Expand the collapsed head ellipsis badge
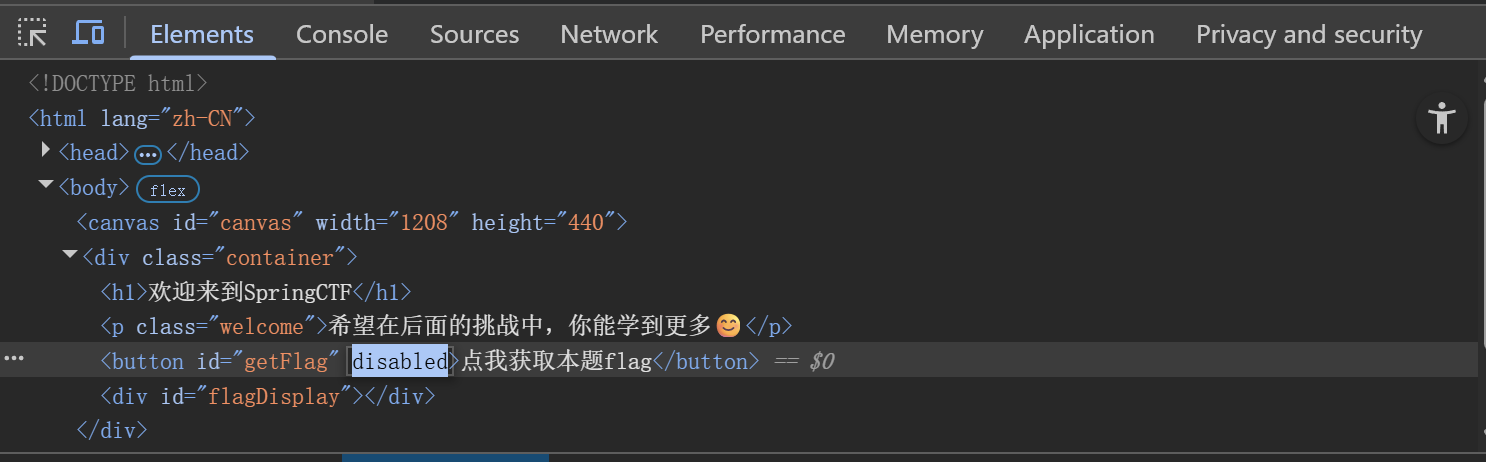Viewport: 1486px width, 462px height. click(148, 154)
